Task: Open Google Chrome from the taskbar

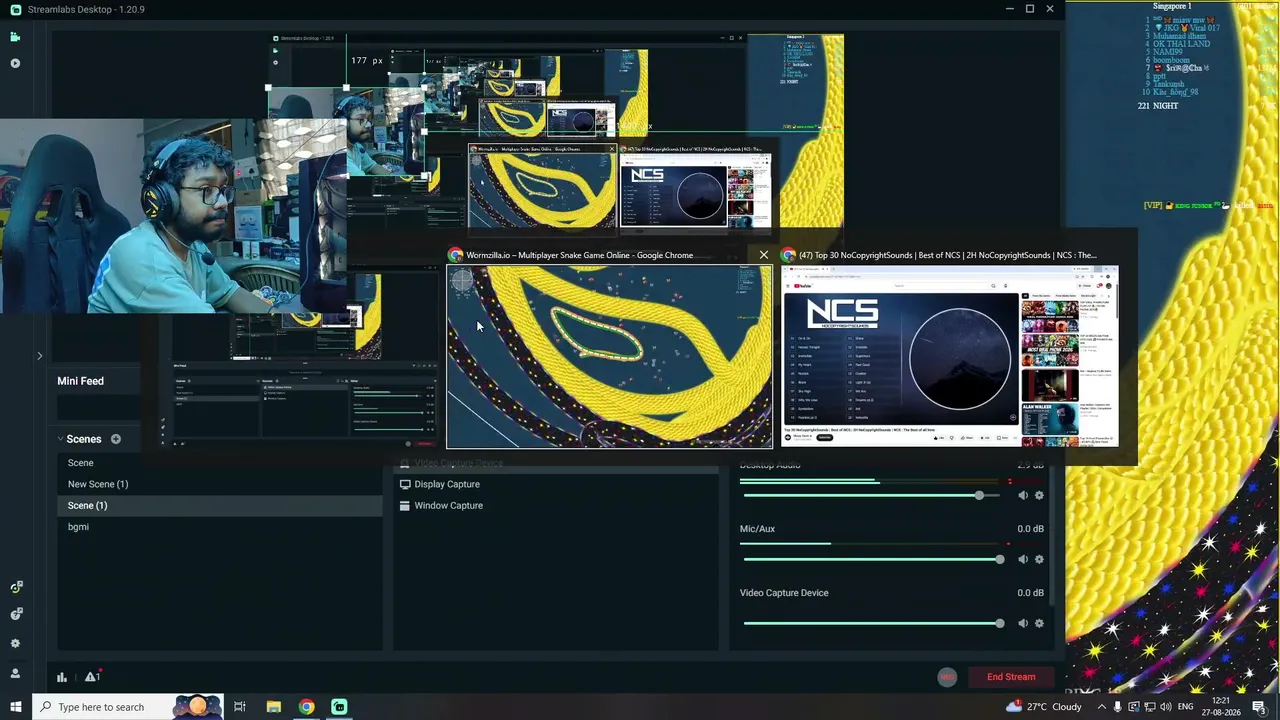Action: click(x=306, y=707)
